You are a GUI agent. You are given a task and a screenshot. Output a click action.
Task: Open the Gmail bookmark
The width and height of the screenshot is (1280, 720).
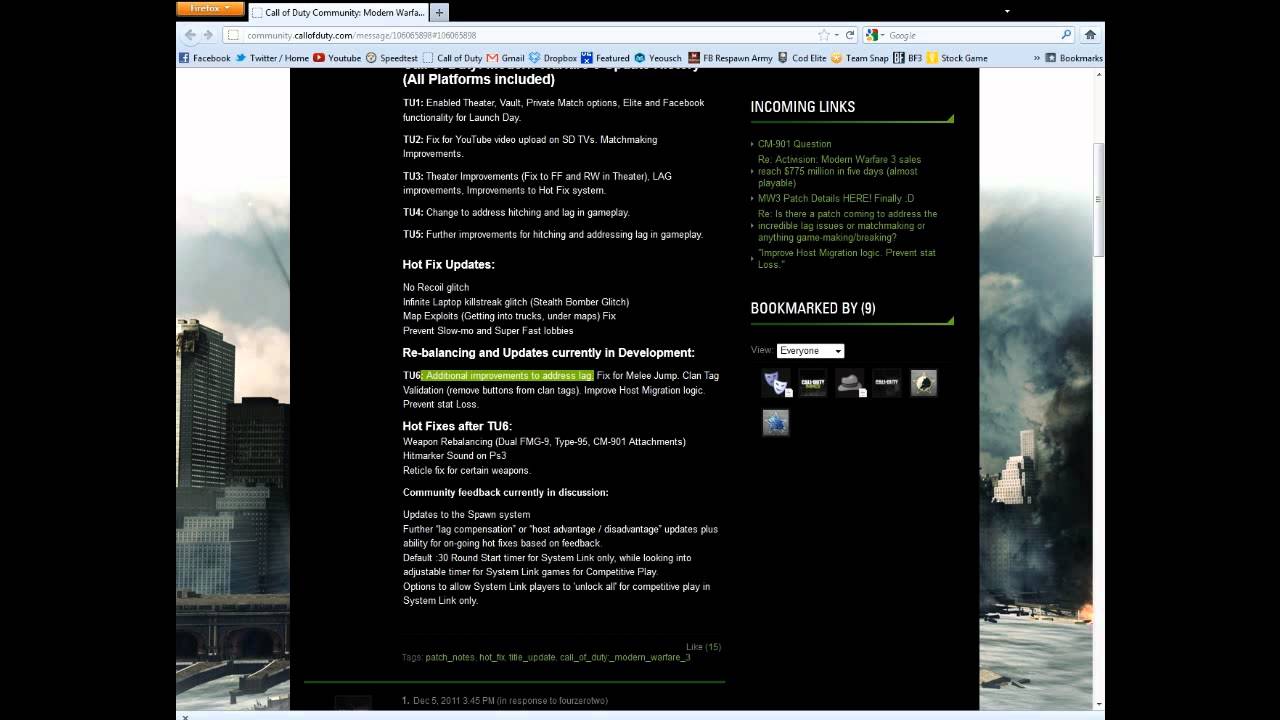(506, 58)
